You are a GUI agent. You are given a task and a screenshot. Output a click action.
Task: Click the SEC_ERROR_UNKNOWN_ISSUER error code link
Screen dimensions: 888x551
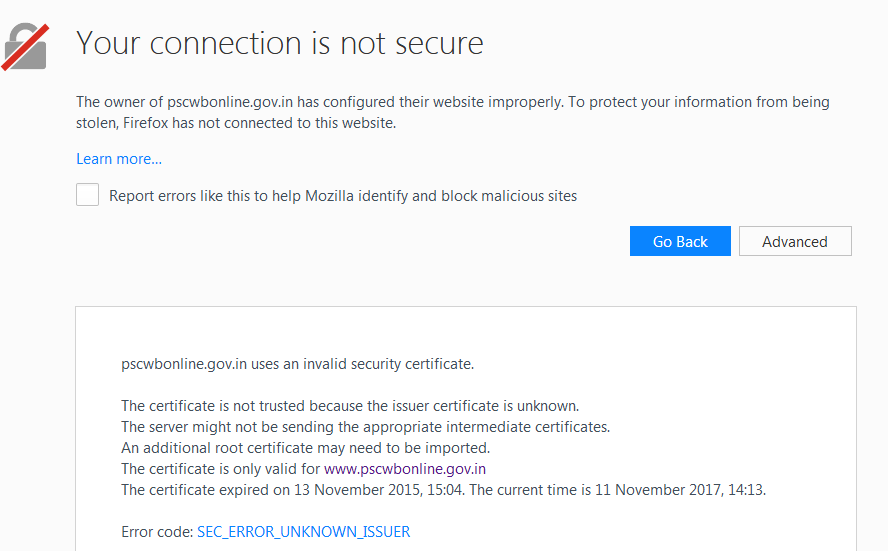pos(304,532)
